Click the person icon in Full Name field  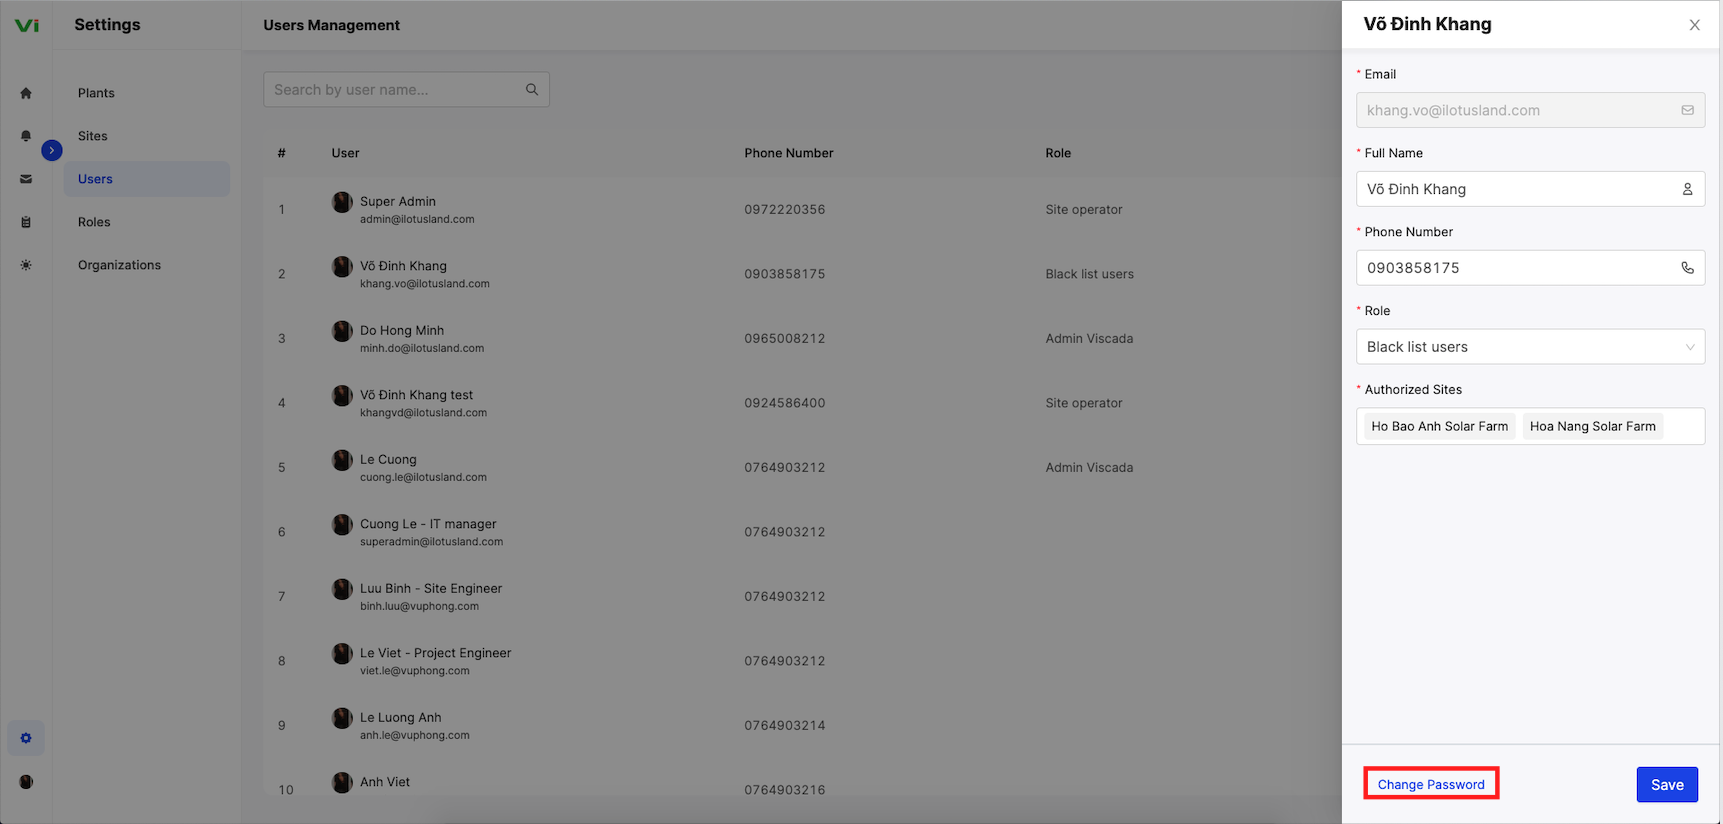[x=1687, y=189]
